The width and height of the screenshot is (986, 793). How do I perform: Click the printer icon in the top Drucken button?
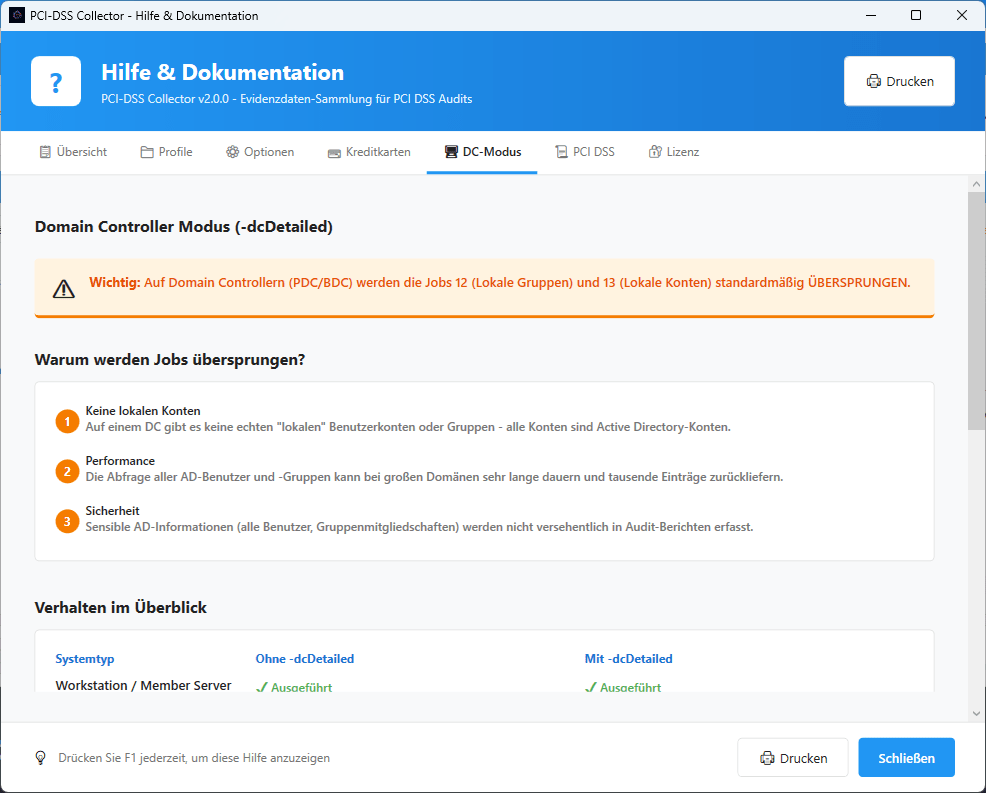875,80
